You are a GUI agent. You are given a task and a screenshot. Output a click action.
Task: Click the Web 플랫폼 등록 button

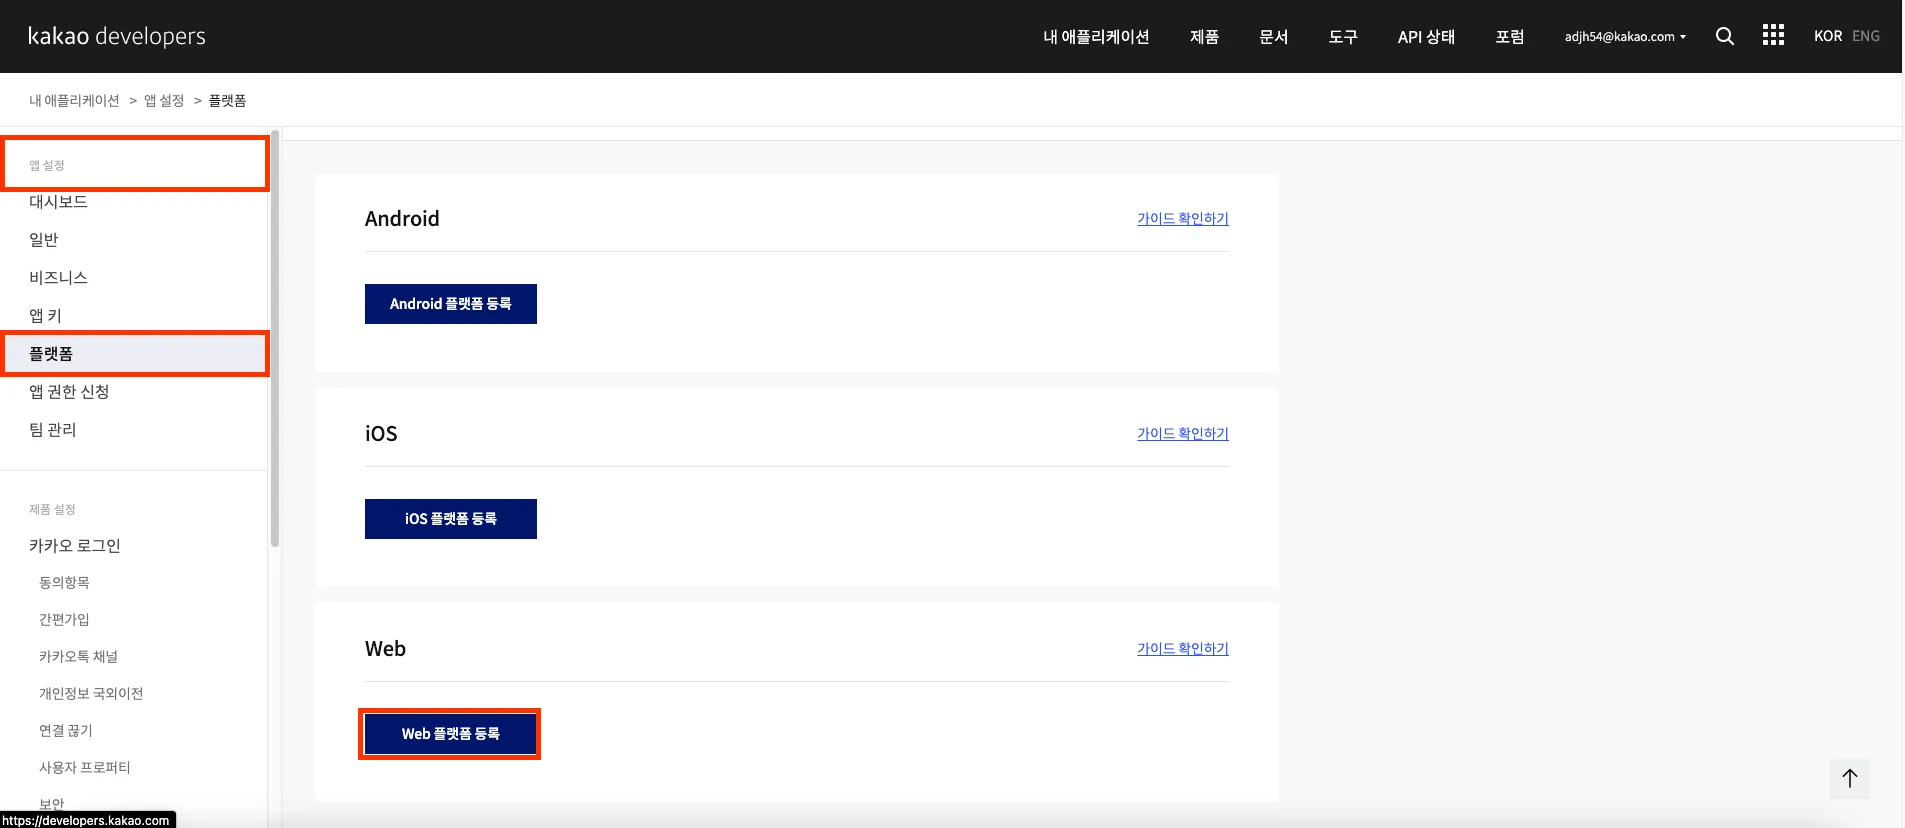pyautogui.click(x=451, y=734)
